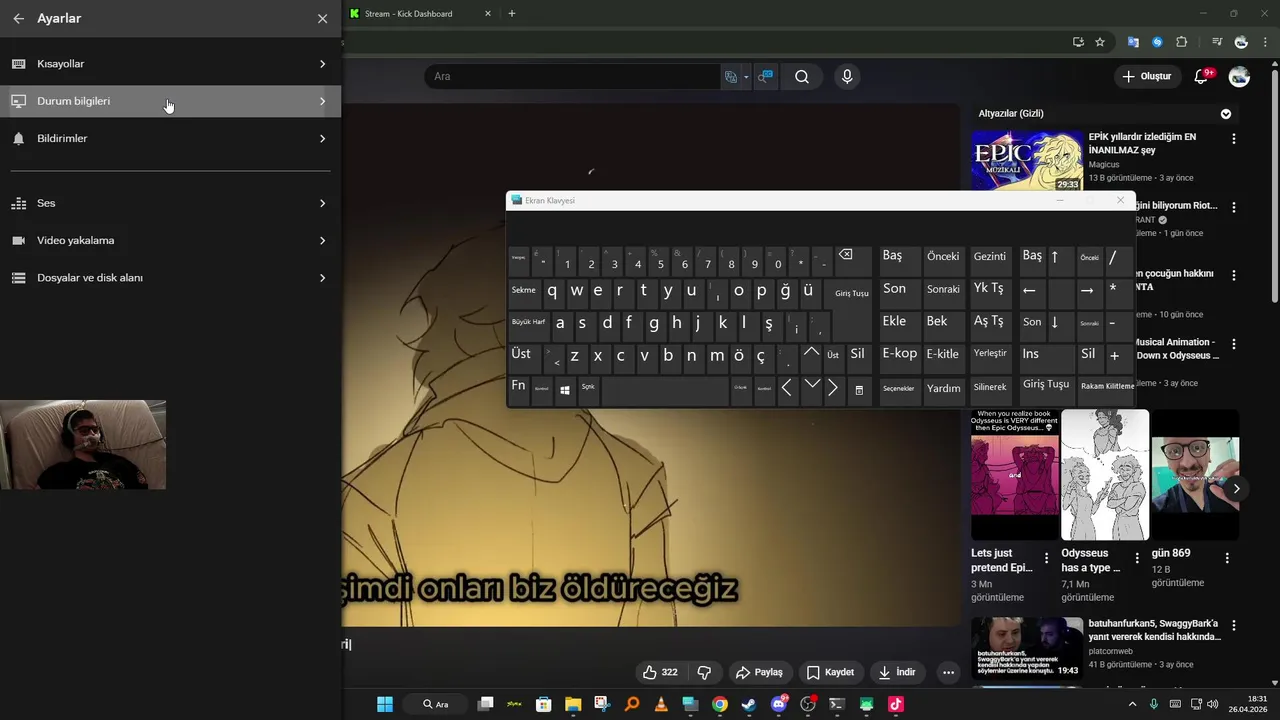Open Chrome media control icon

click(1217, 42)
